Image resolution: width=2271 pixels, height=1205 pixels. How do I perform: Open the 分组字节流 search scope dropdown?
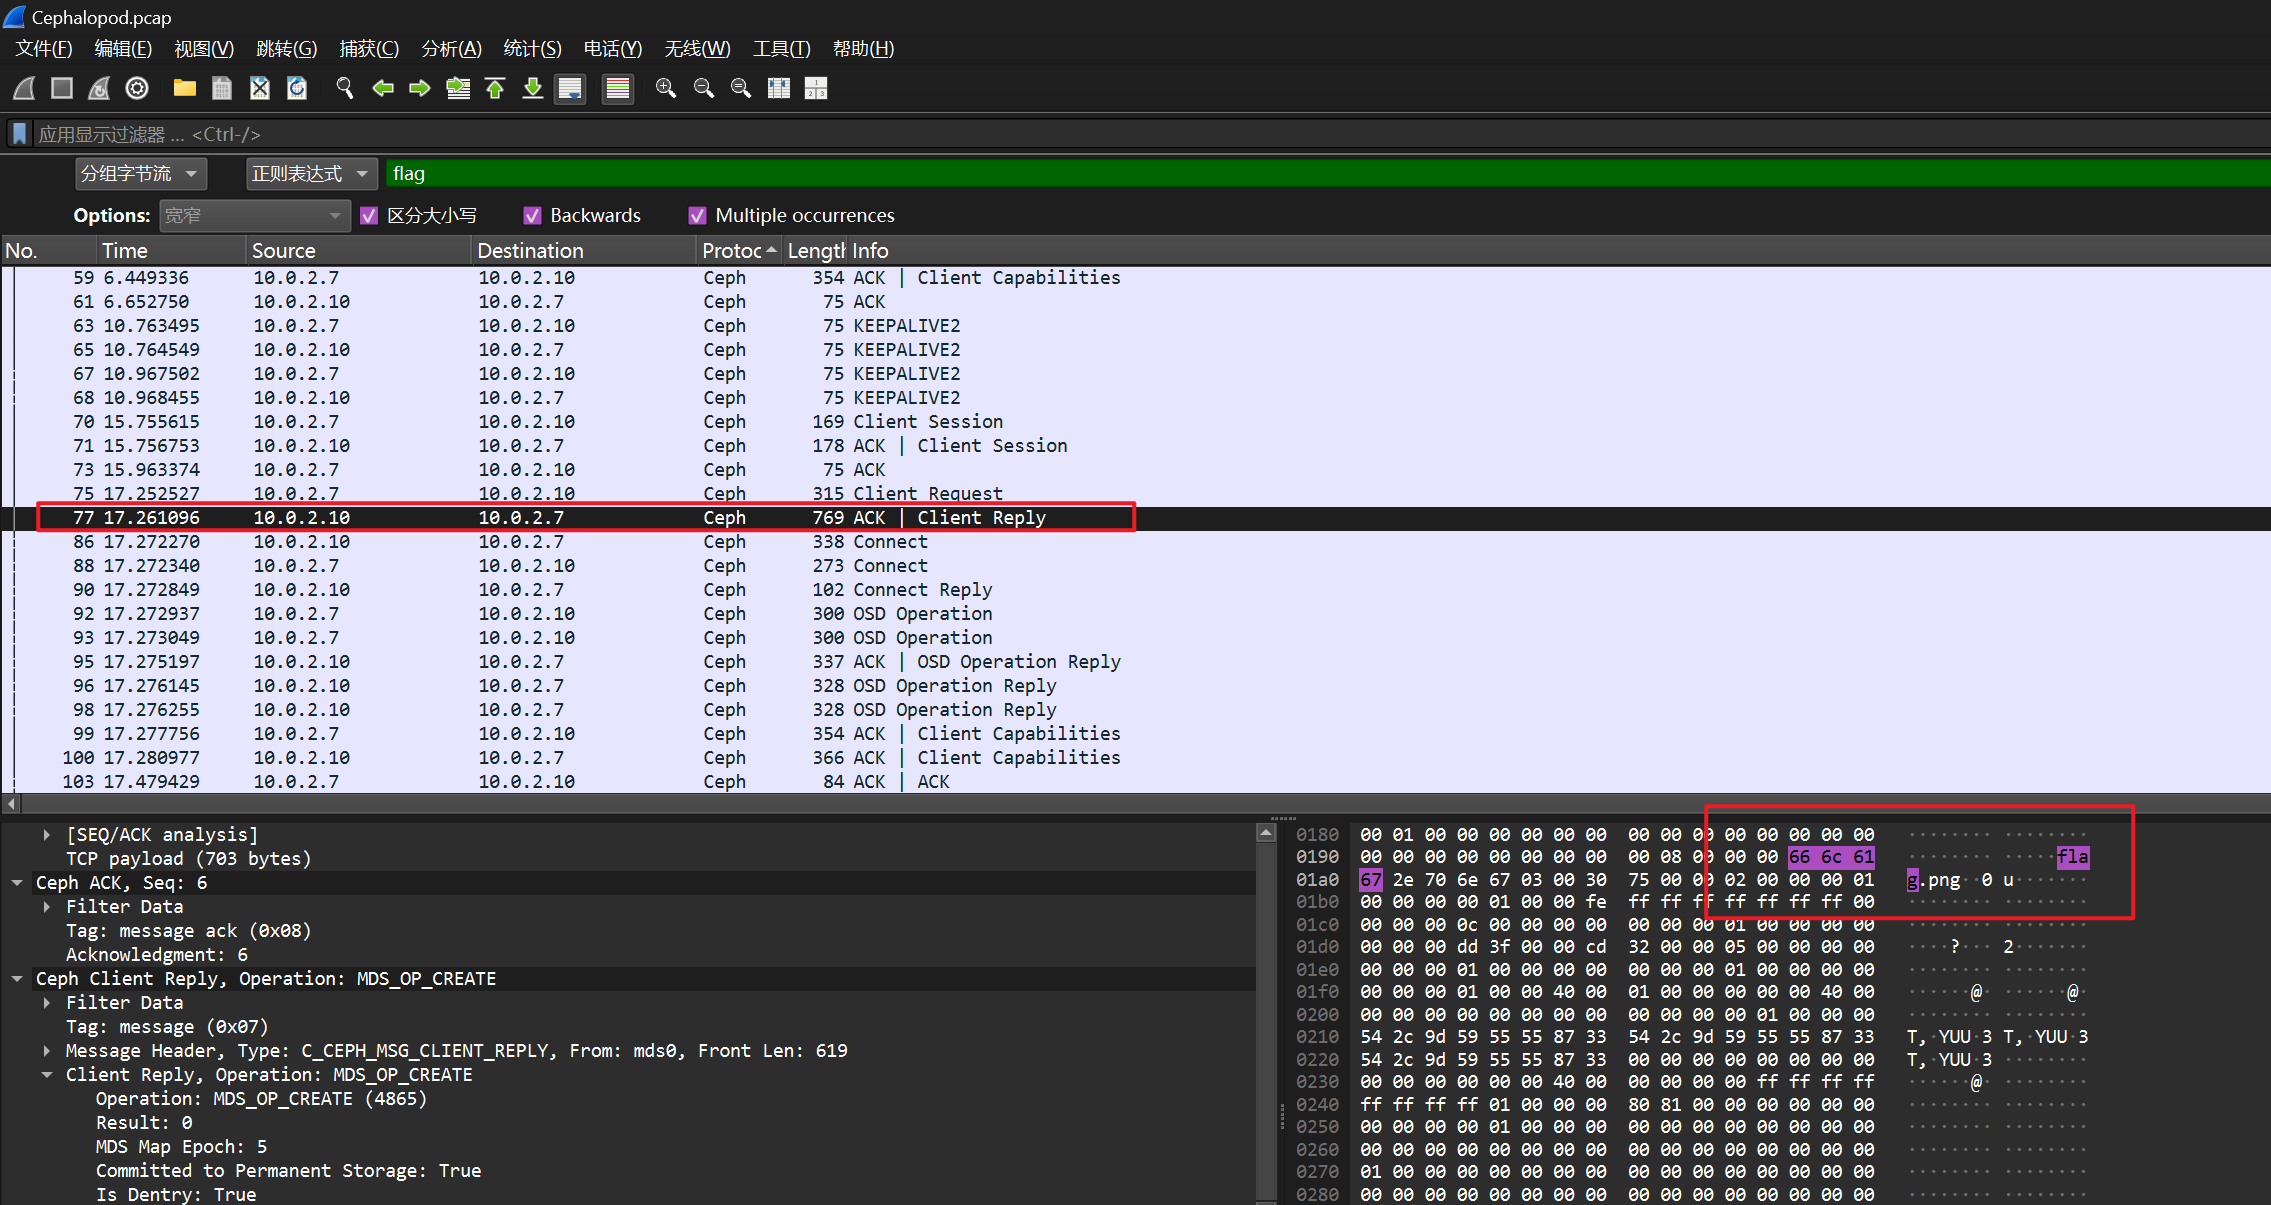tap(141, 174)
